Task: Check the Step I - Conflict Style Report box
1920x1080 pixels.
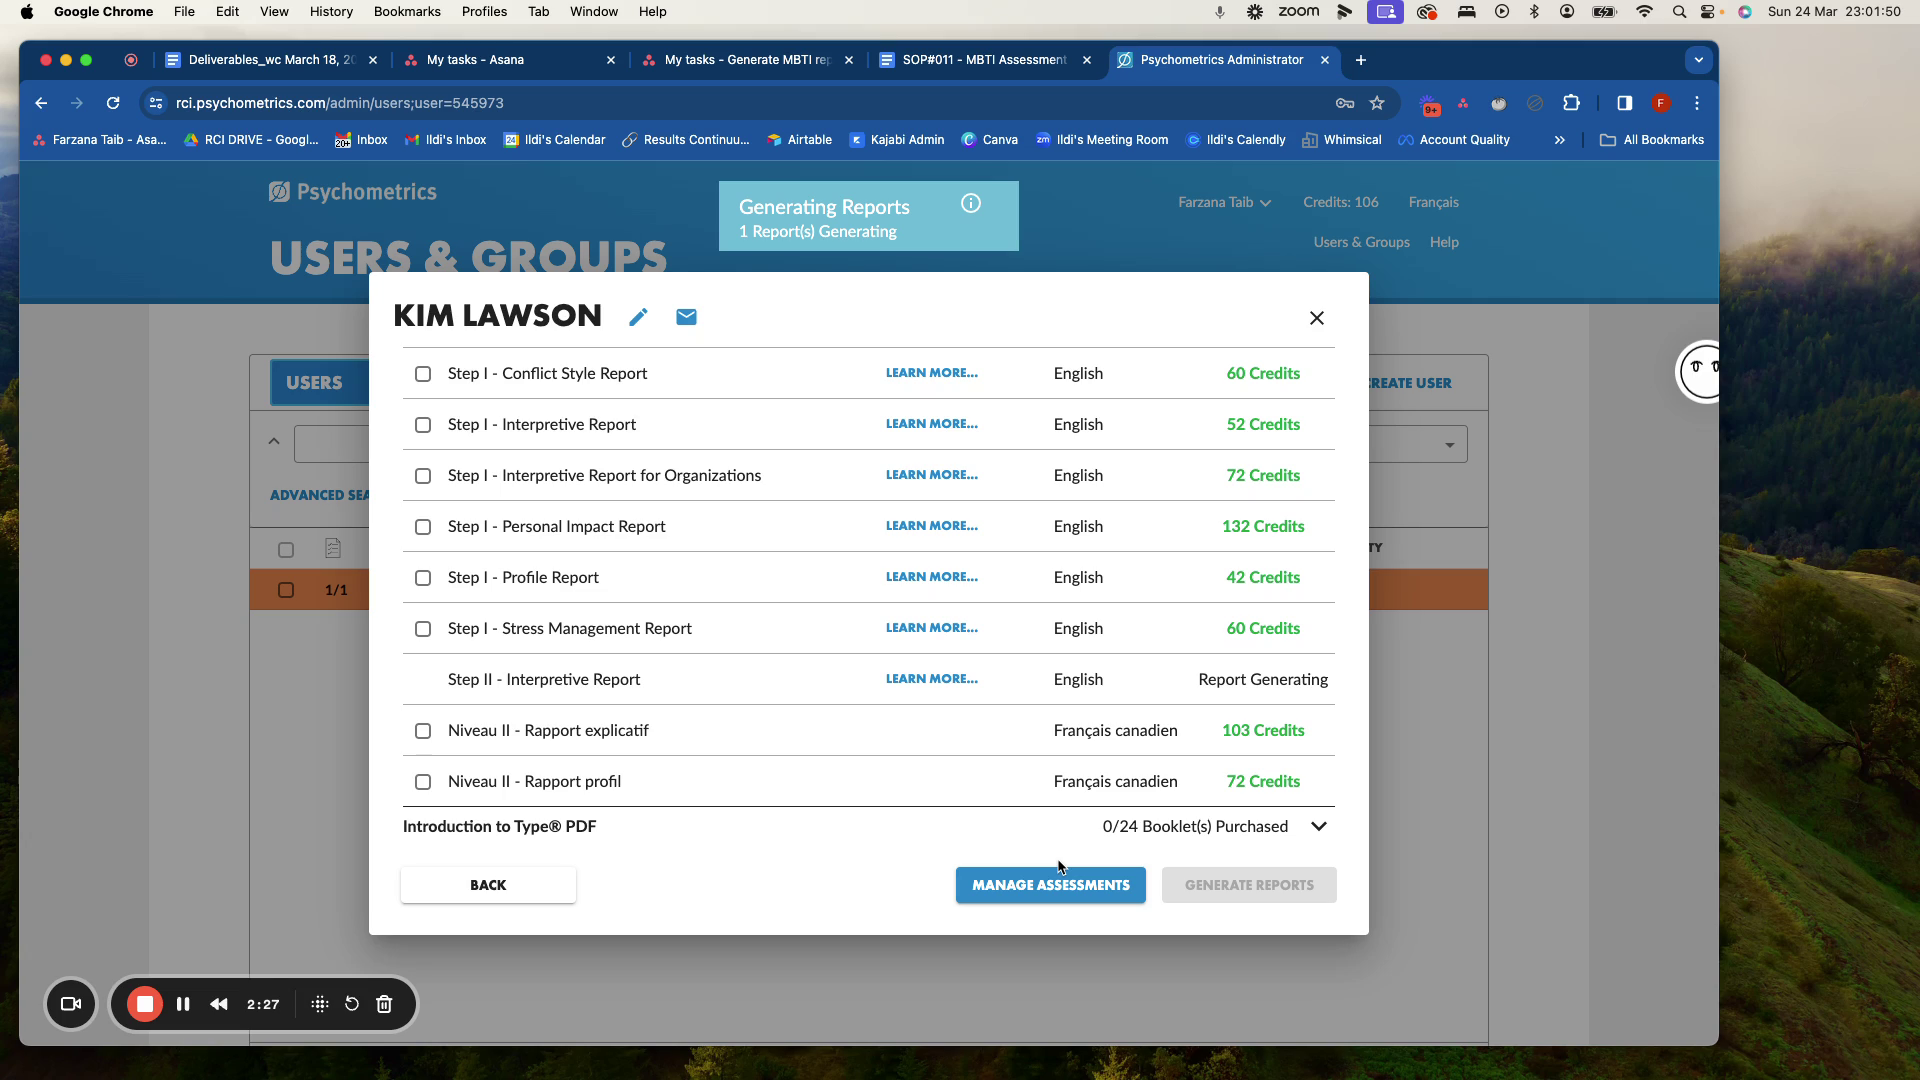Action: [x=423, y=374]
